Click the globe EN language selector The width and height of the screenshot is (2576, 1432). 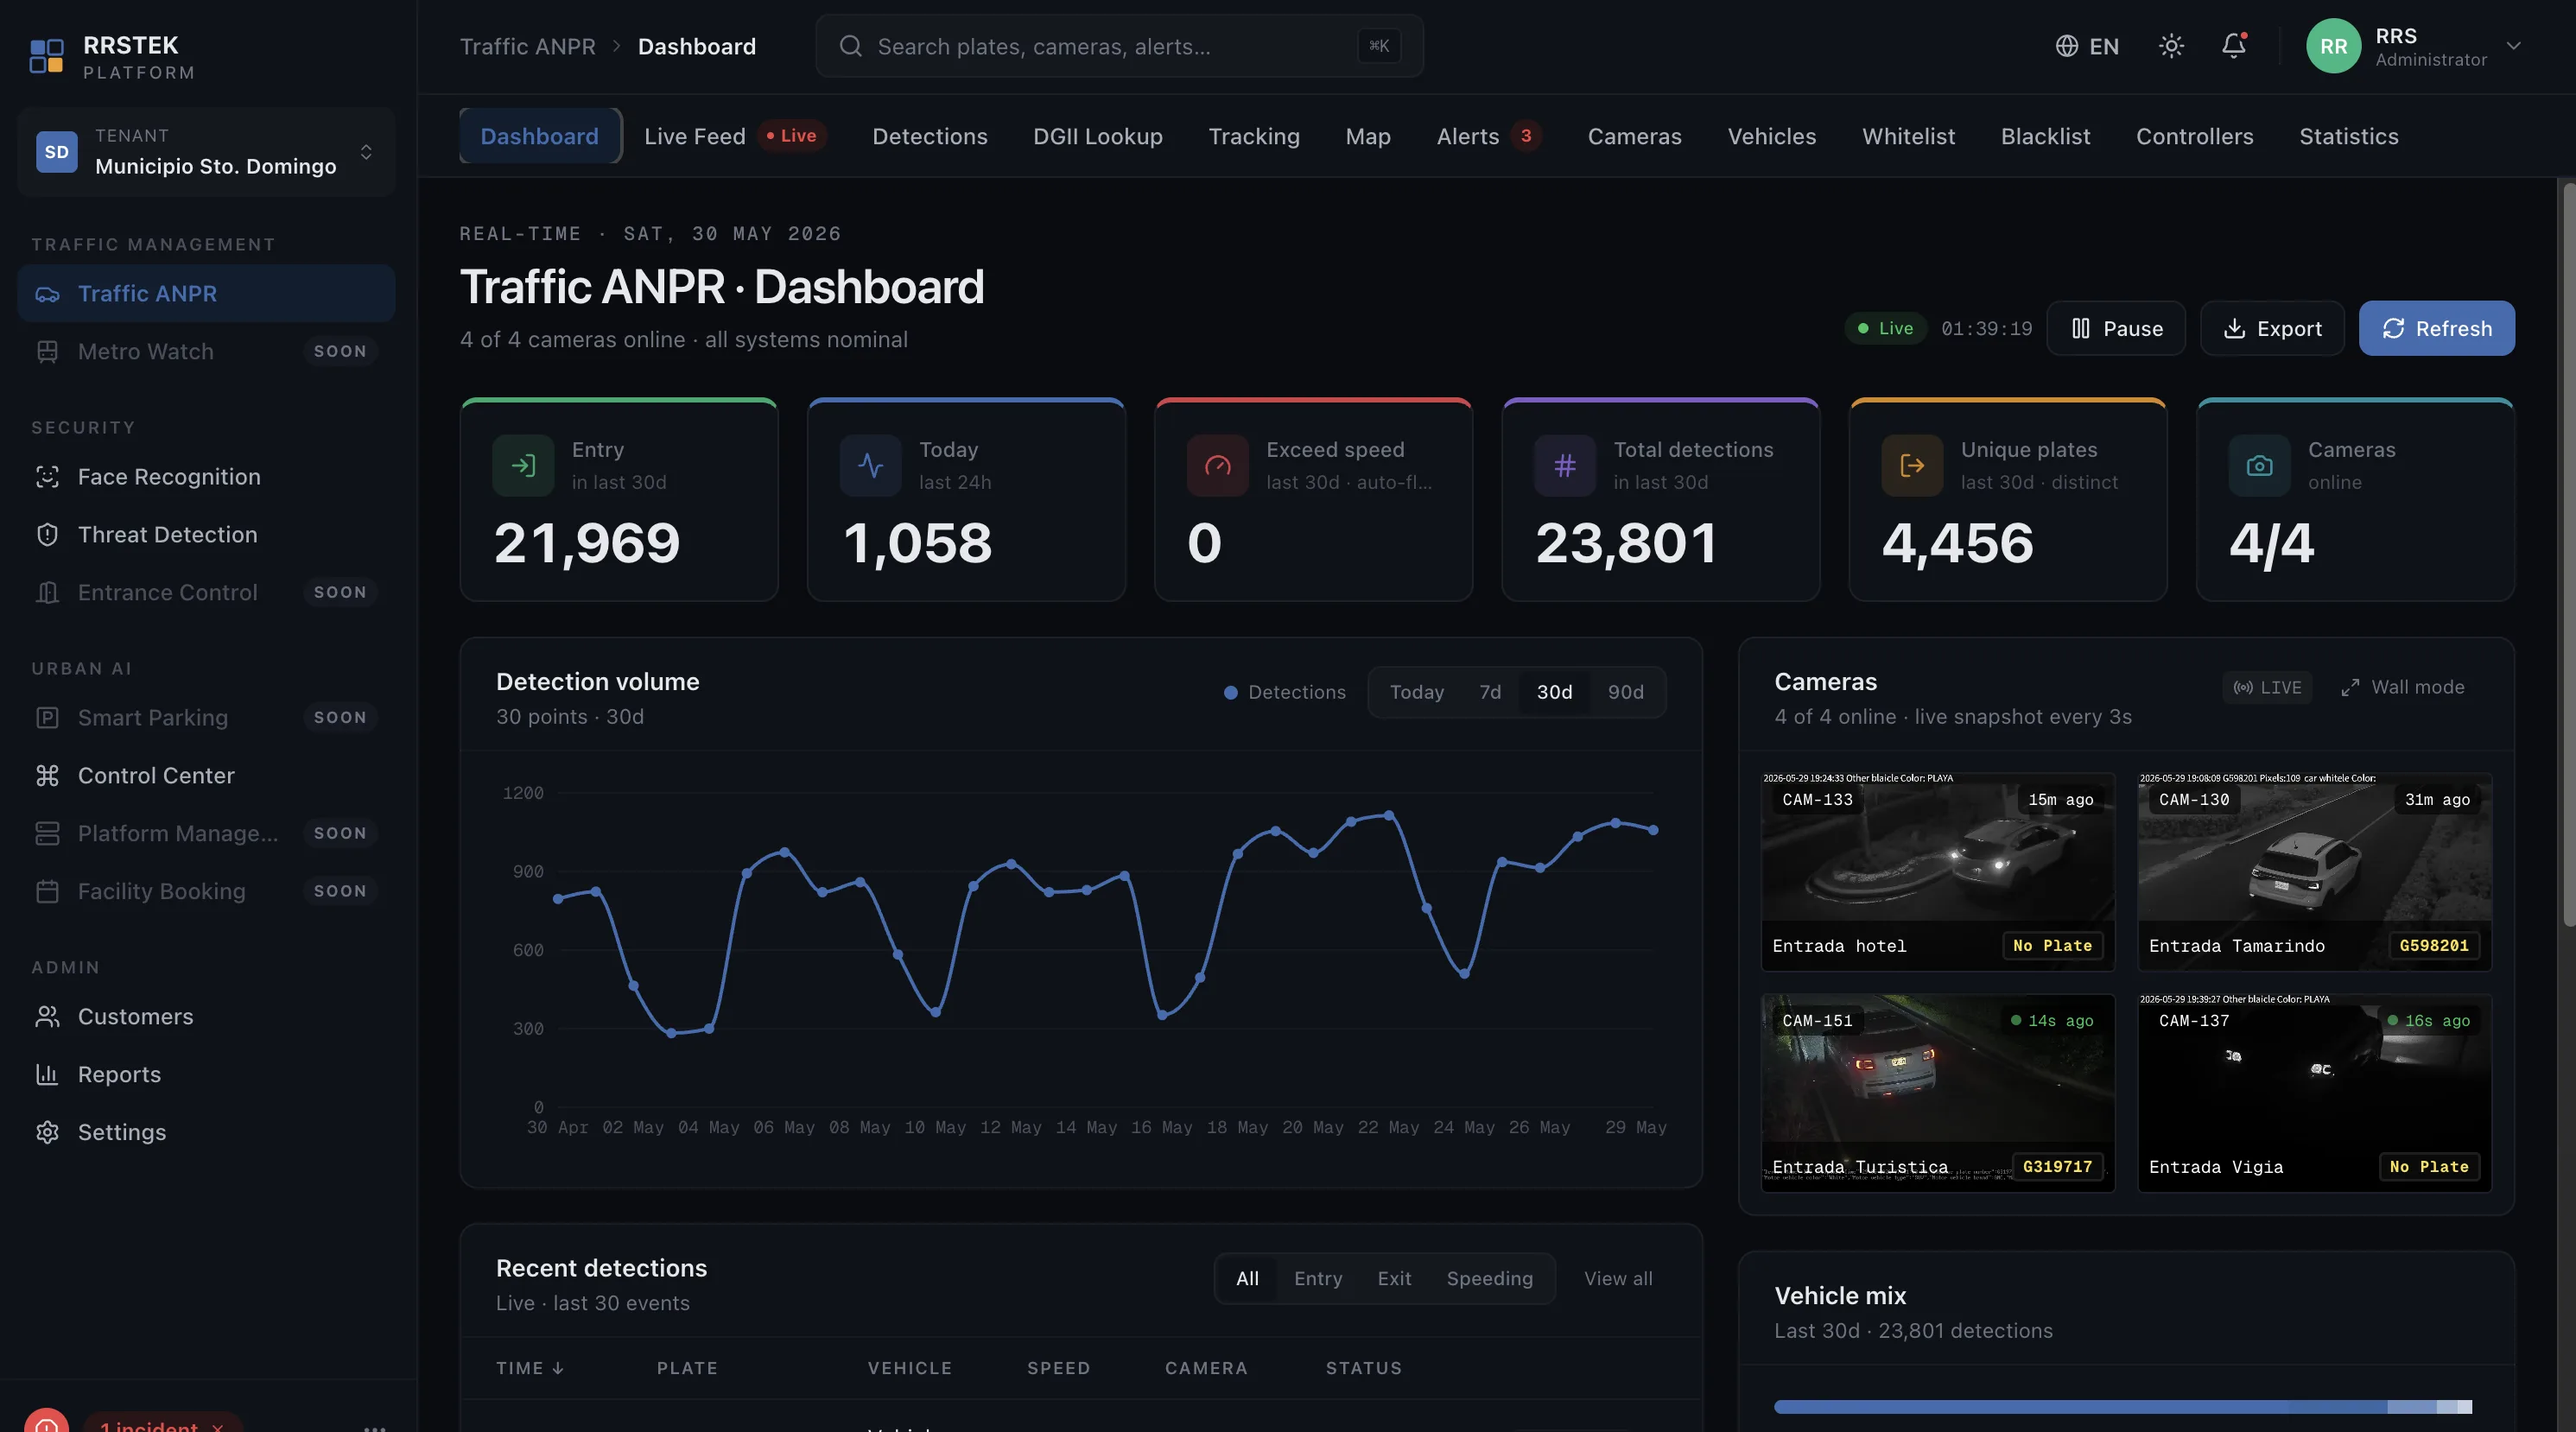pyautogui.click(x=2087, y=46)
